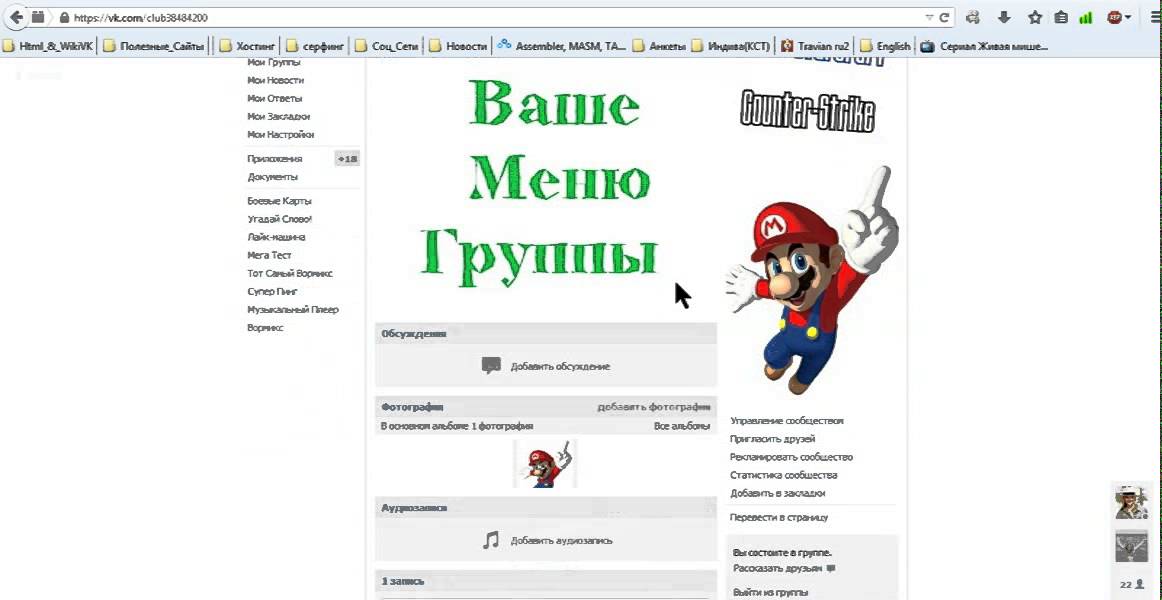This screenshot has width=1162, height=600.
Task: Open the Аудиозаписи section header
Action: [545, 507]
